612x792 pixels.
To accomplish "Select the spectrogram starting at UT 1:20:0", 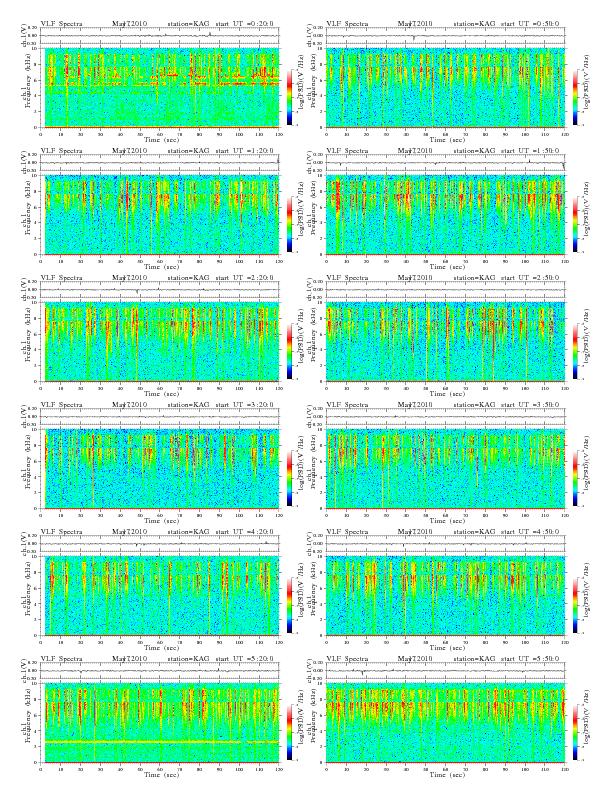I will pyautogui.click(x=162, y=215).
